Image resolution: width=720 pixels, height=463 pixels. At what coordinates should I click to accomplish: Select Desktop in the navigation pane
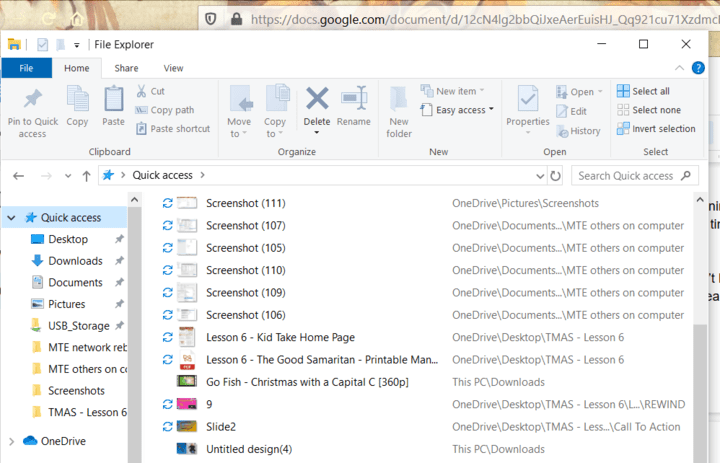point(68,239)
